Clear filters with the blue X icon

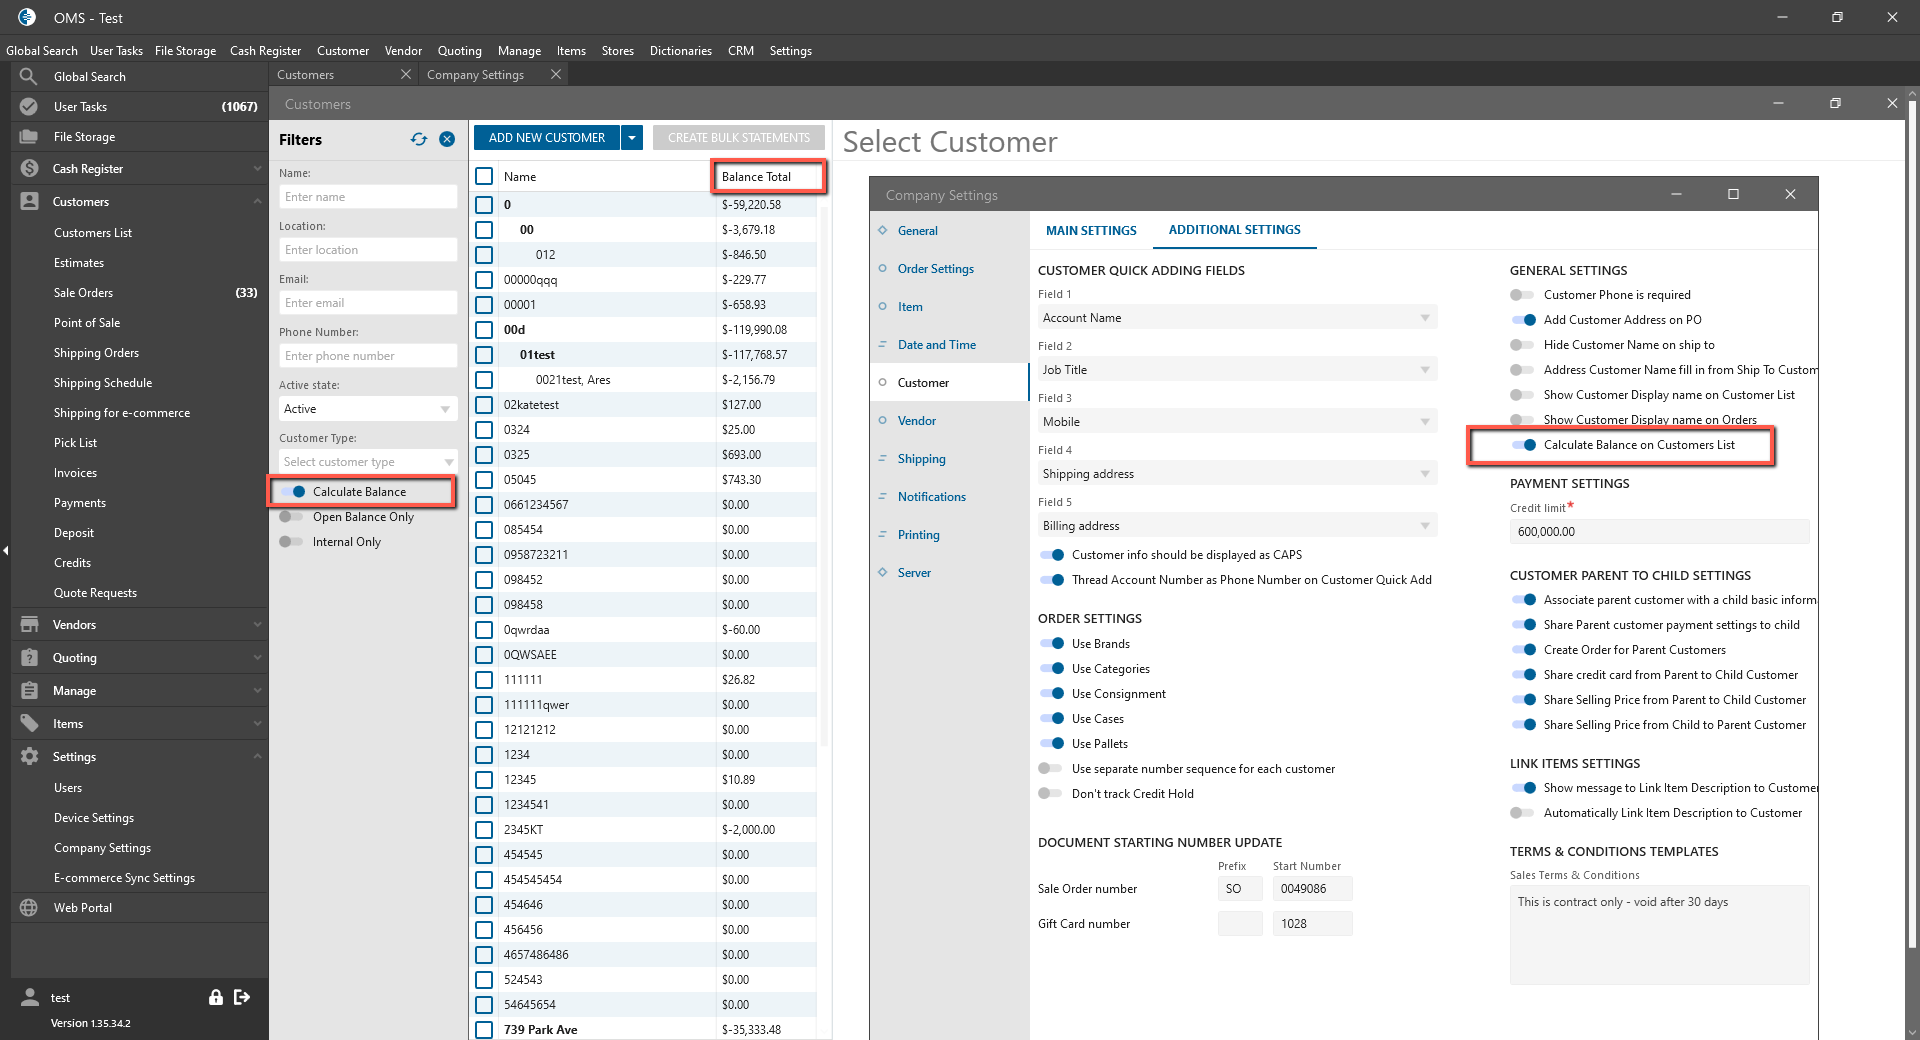click(447, 139)
